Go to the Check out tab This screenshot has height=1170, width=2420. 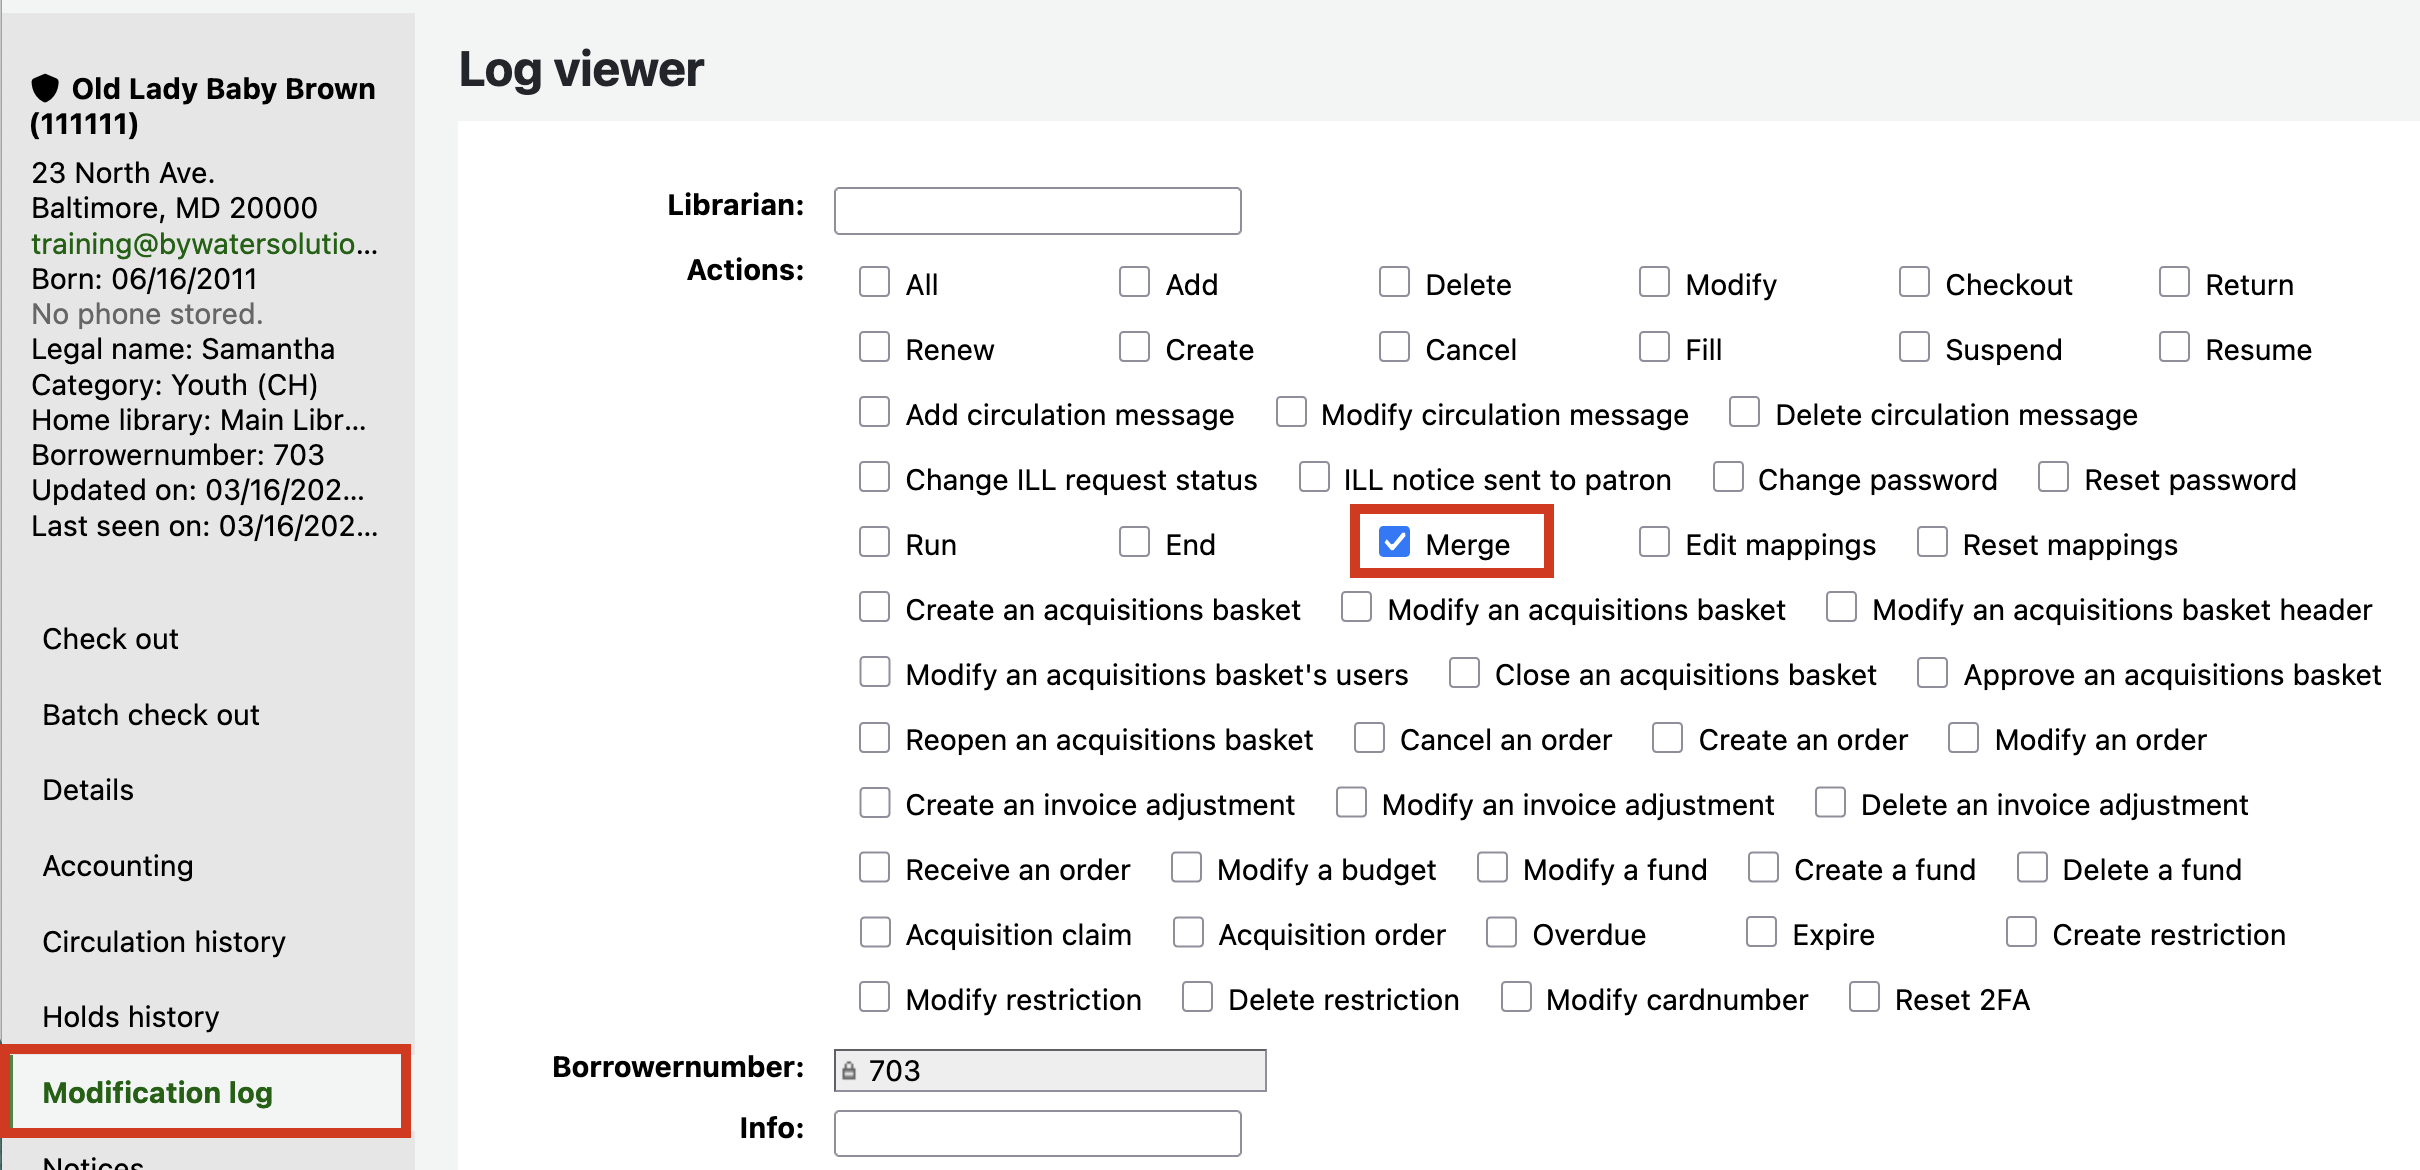coord(110,639)
